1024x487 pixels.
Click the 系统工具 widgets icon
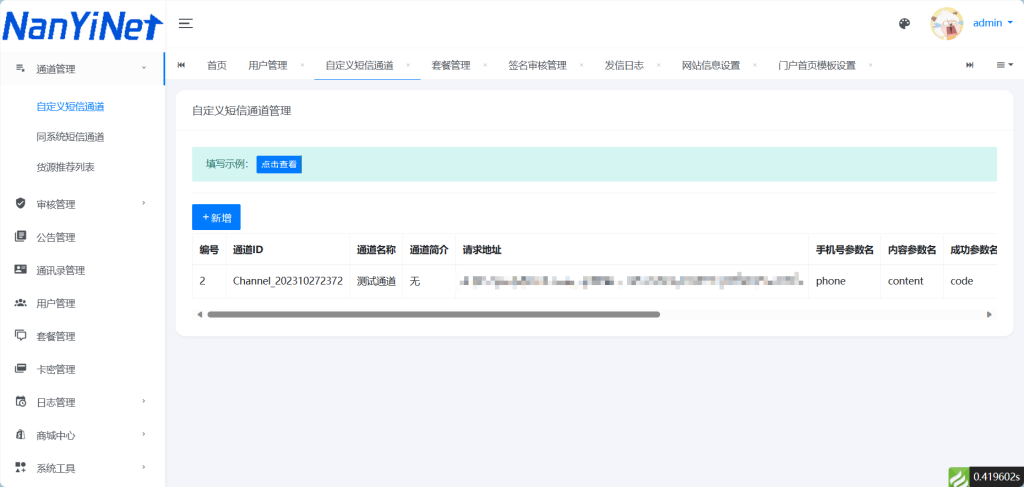tap(20, 467)
